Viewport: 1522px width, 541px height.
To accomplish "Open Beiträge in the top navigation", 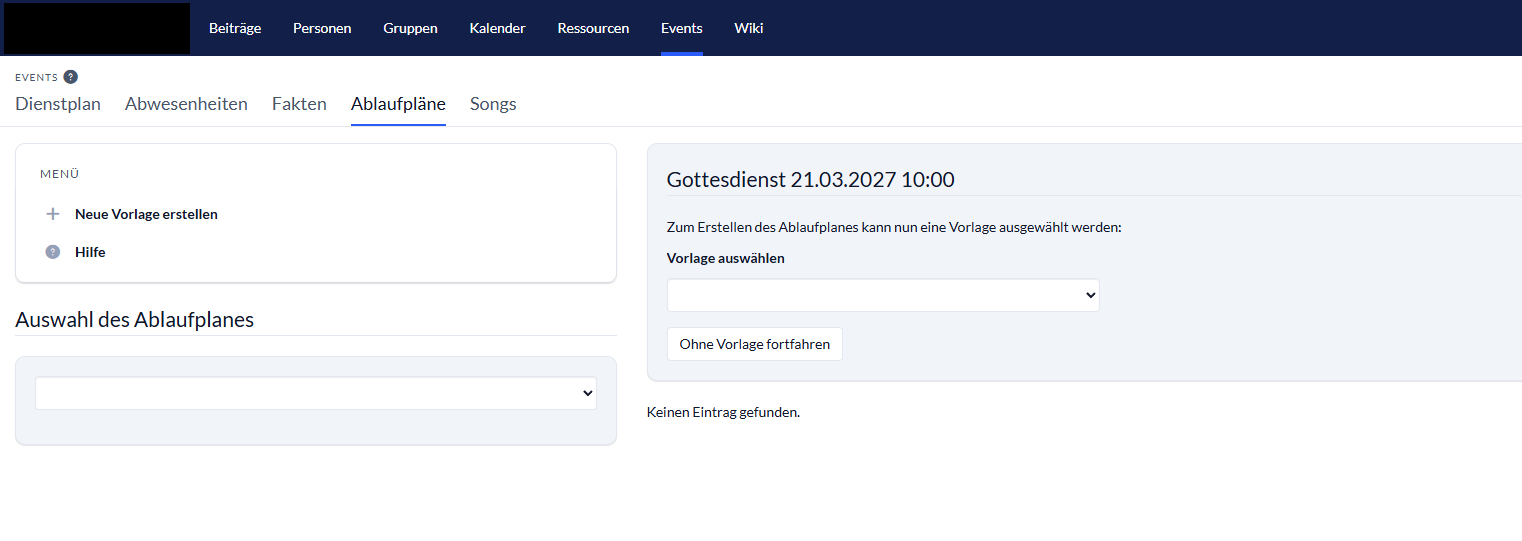I will (x=235, y=28).
